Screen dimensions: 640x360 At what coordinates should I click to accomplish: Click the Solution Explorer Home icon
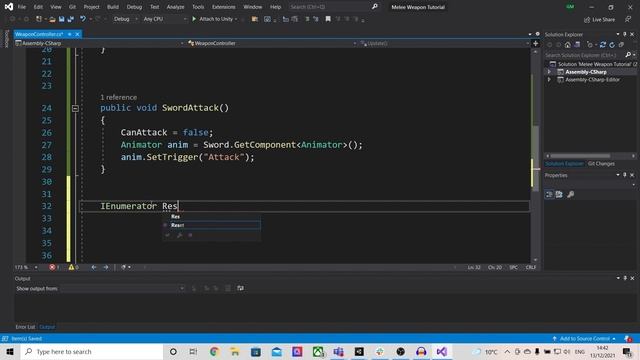(x=568, y=45)
